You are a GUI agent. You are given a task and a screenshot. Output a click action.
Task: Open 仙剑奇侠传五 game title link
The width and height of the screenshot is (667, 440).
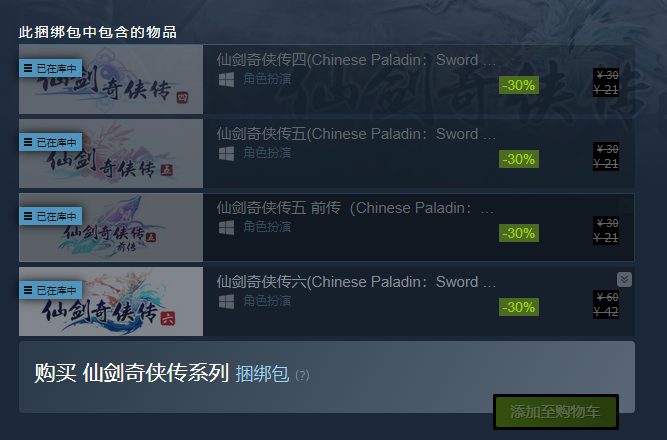356,134
